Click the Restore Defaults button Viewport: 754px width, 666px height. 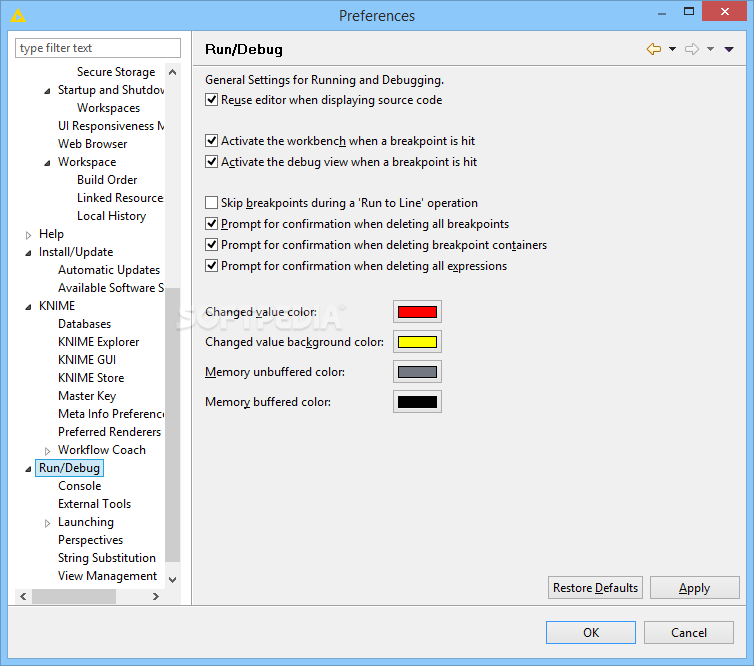click(595, 588)
